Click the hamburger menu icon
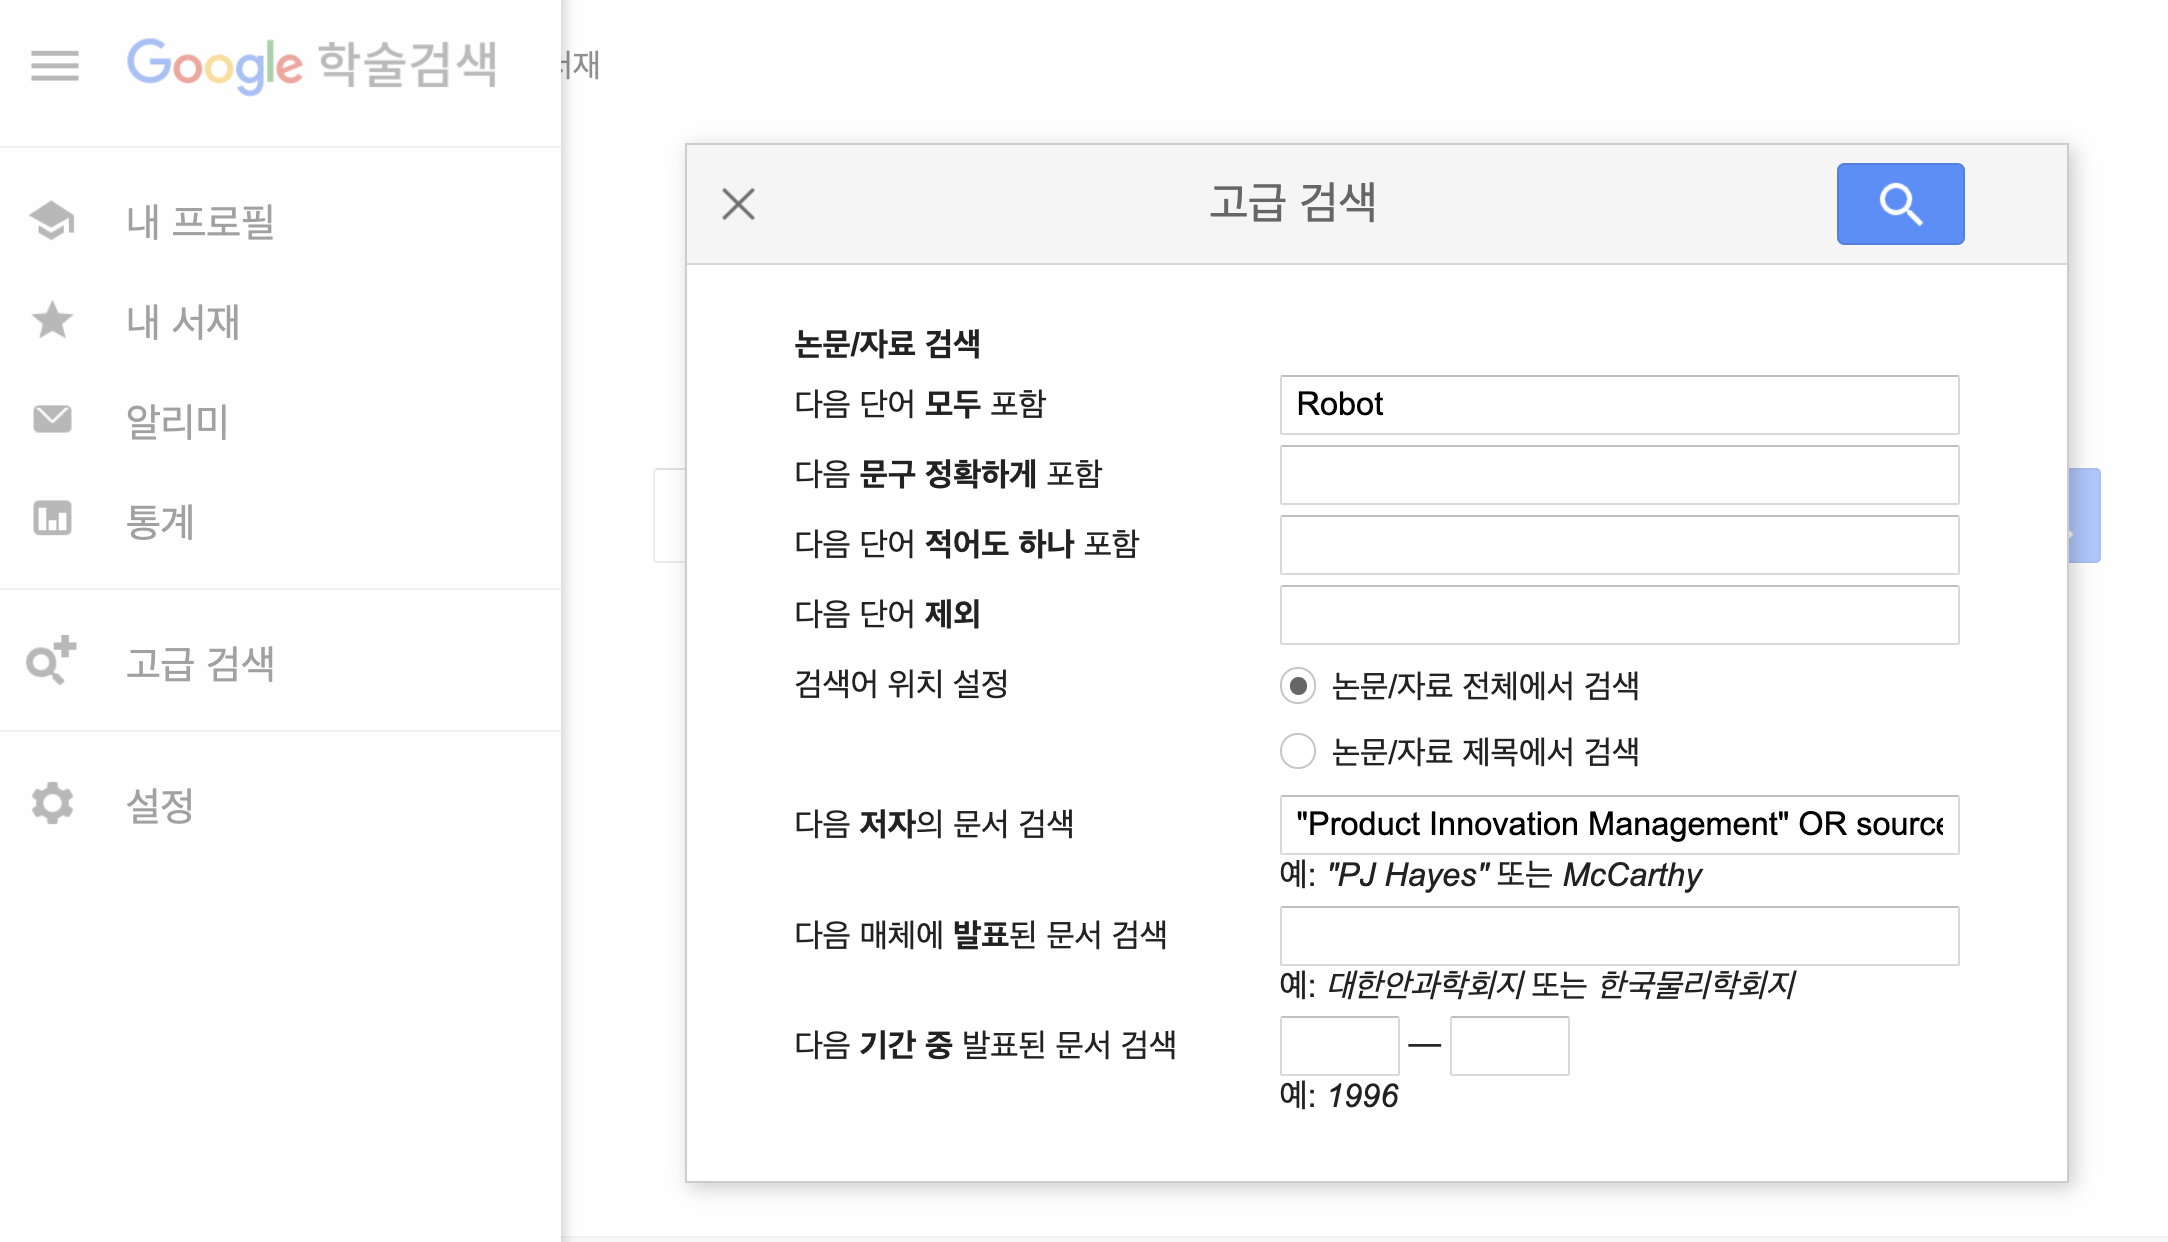The height and width of the screenshot is (1242, 2168). point(54,66)
